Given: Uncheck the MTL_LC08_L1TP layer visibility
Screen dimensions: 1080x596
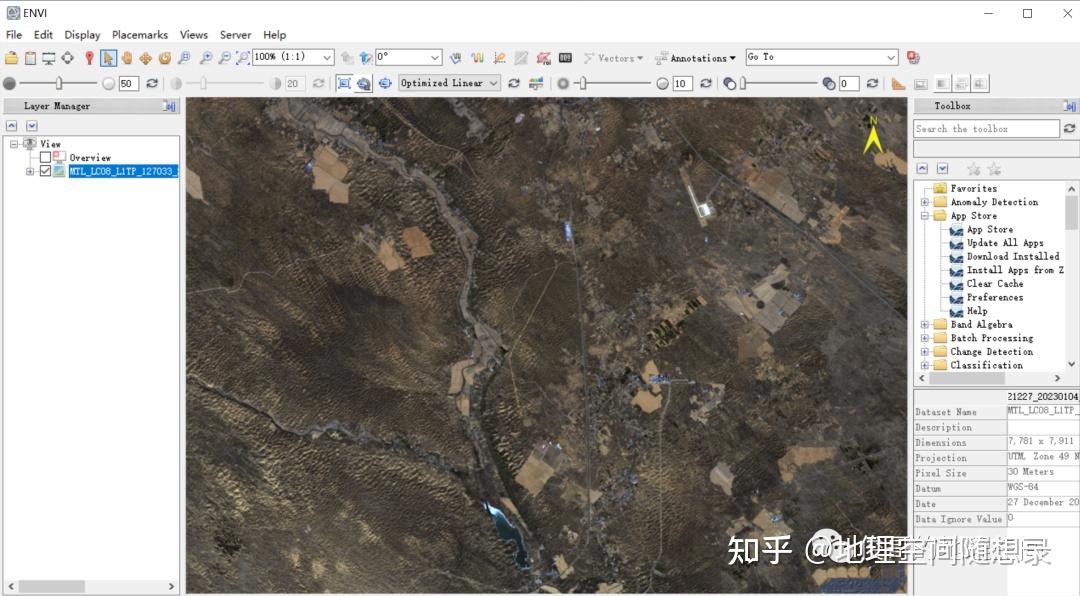Looking at the screenshot, I should coord(46,170).
